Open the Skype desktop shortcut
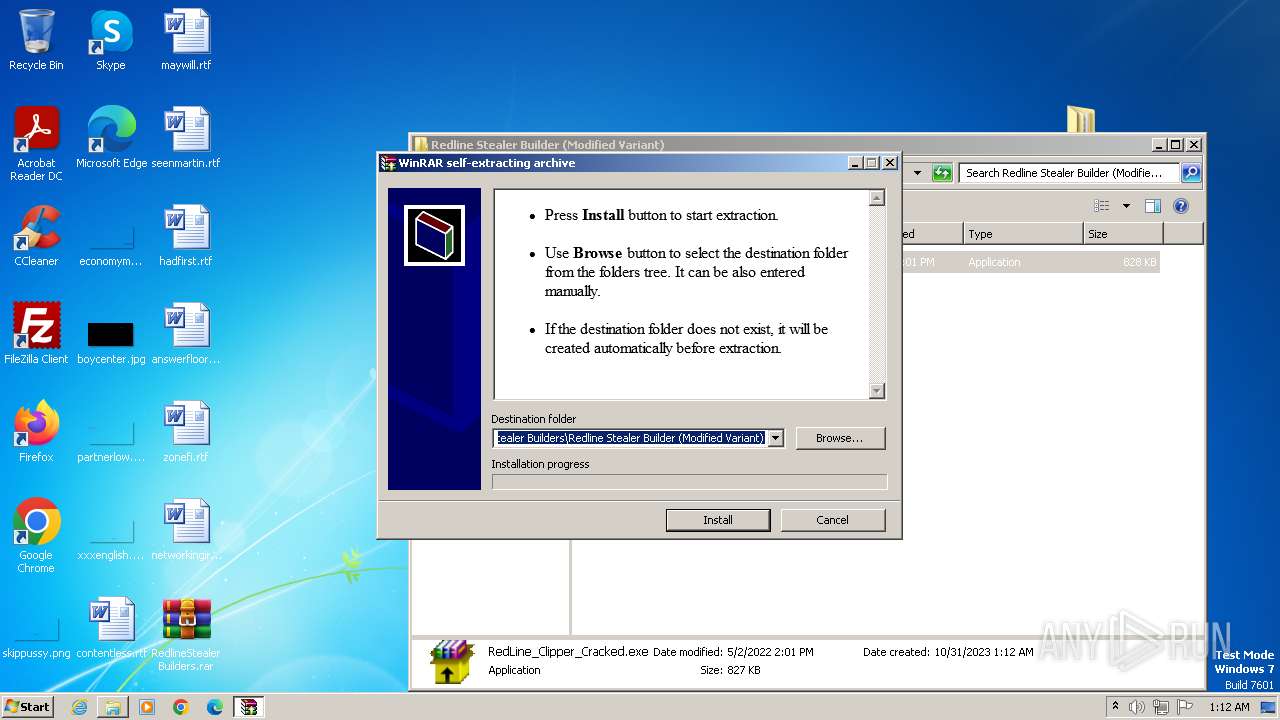The width and height of the screenshot is (1280, 720). [111, 40]
